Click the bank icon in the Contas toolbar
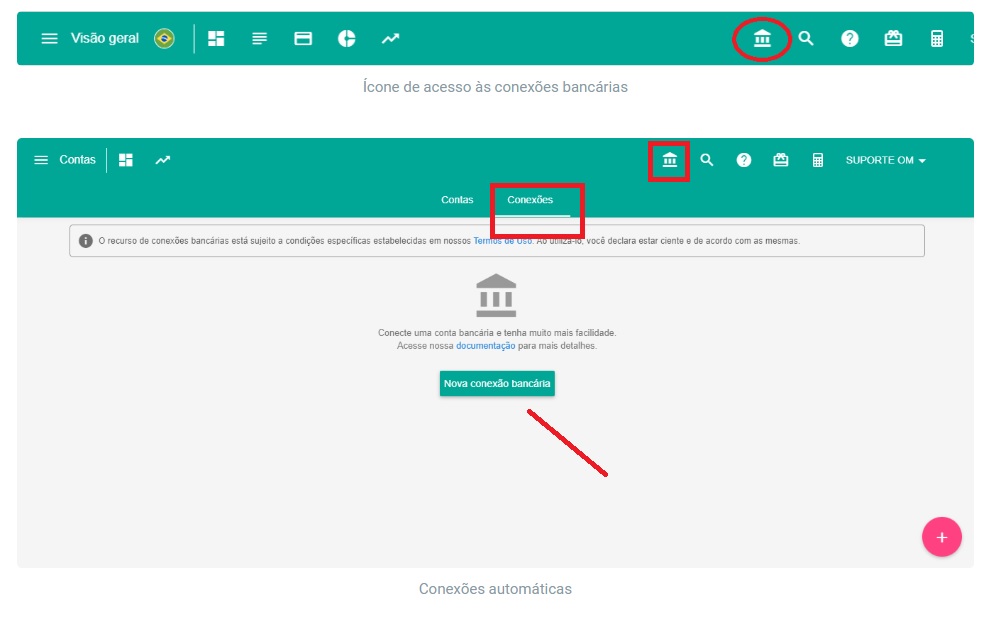 pos(670,160)
